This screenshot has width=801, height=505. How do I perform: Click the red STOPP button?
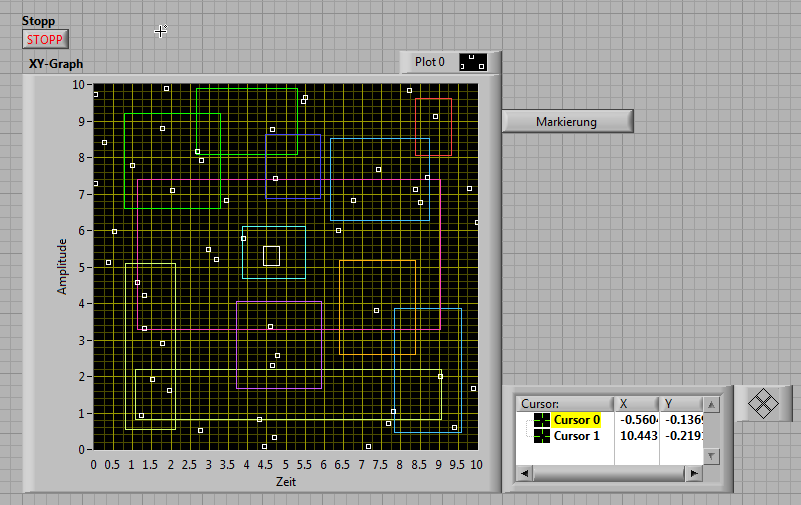click(x=45, y=39)
